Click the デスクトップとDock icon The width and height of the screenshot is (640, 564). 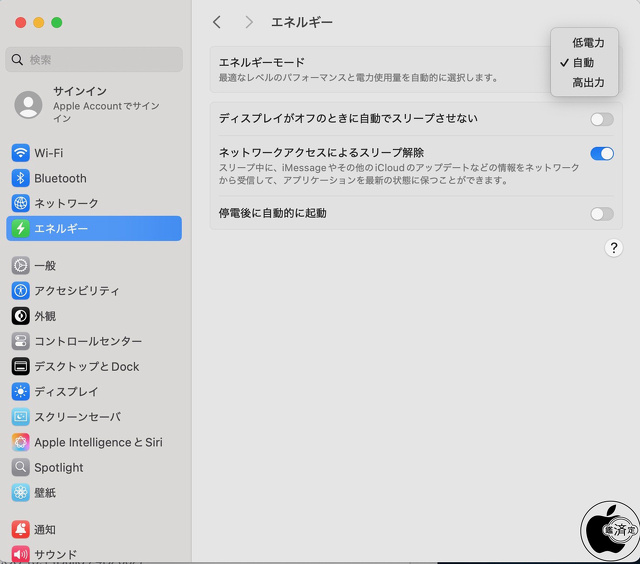click(x=20, y=366)
